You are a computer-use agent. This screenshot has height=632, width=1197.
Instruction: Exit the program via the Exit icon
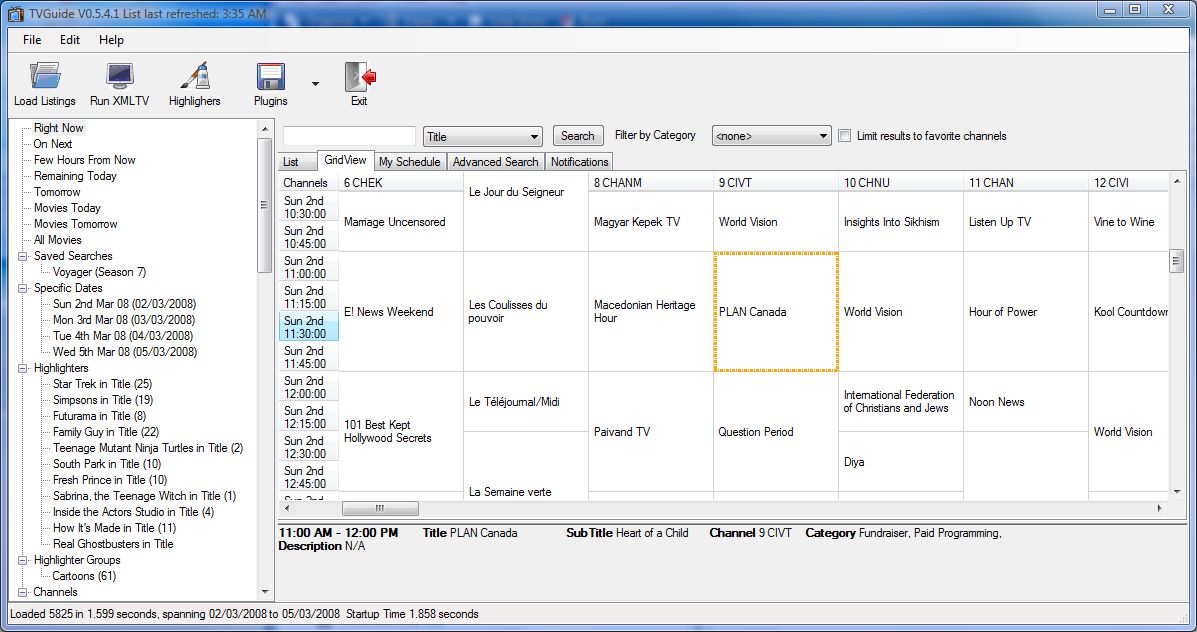(357, 78)
